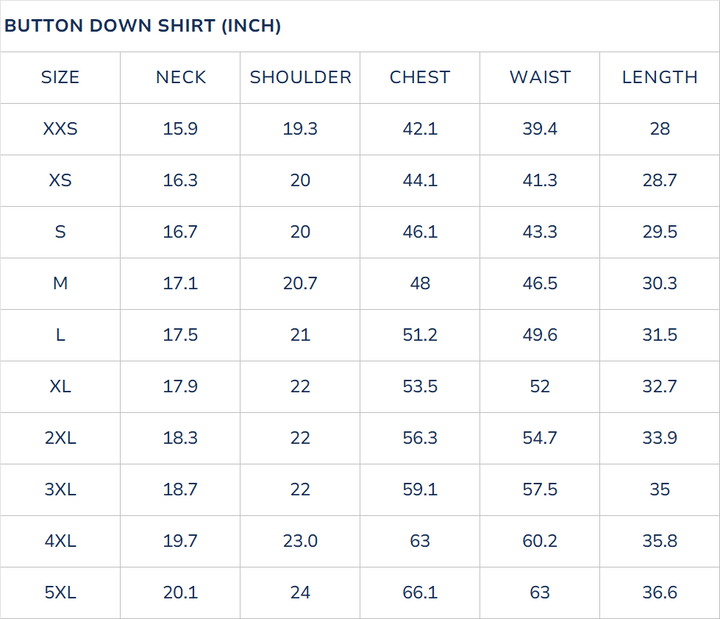Select the 2XL size row label
The width and height of the screenshot is (720, 619).
[60, 438]
